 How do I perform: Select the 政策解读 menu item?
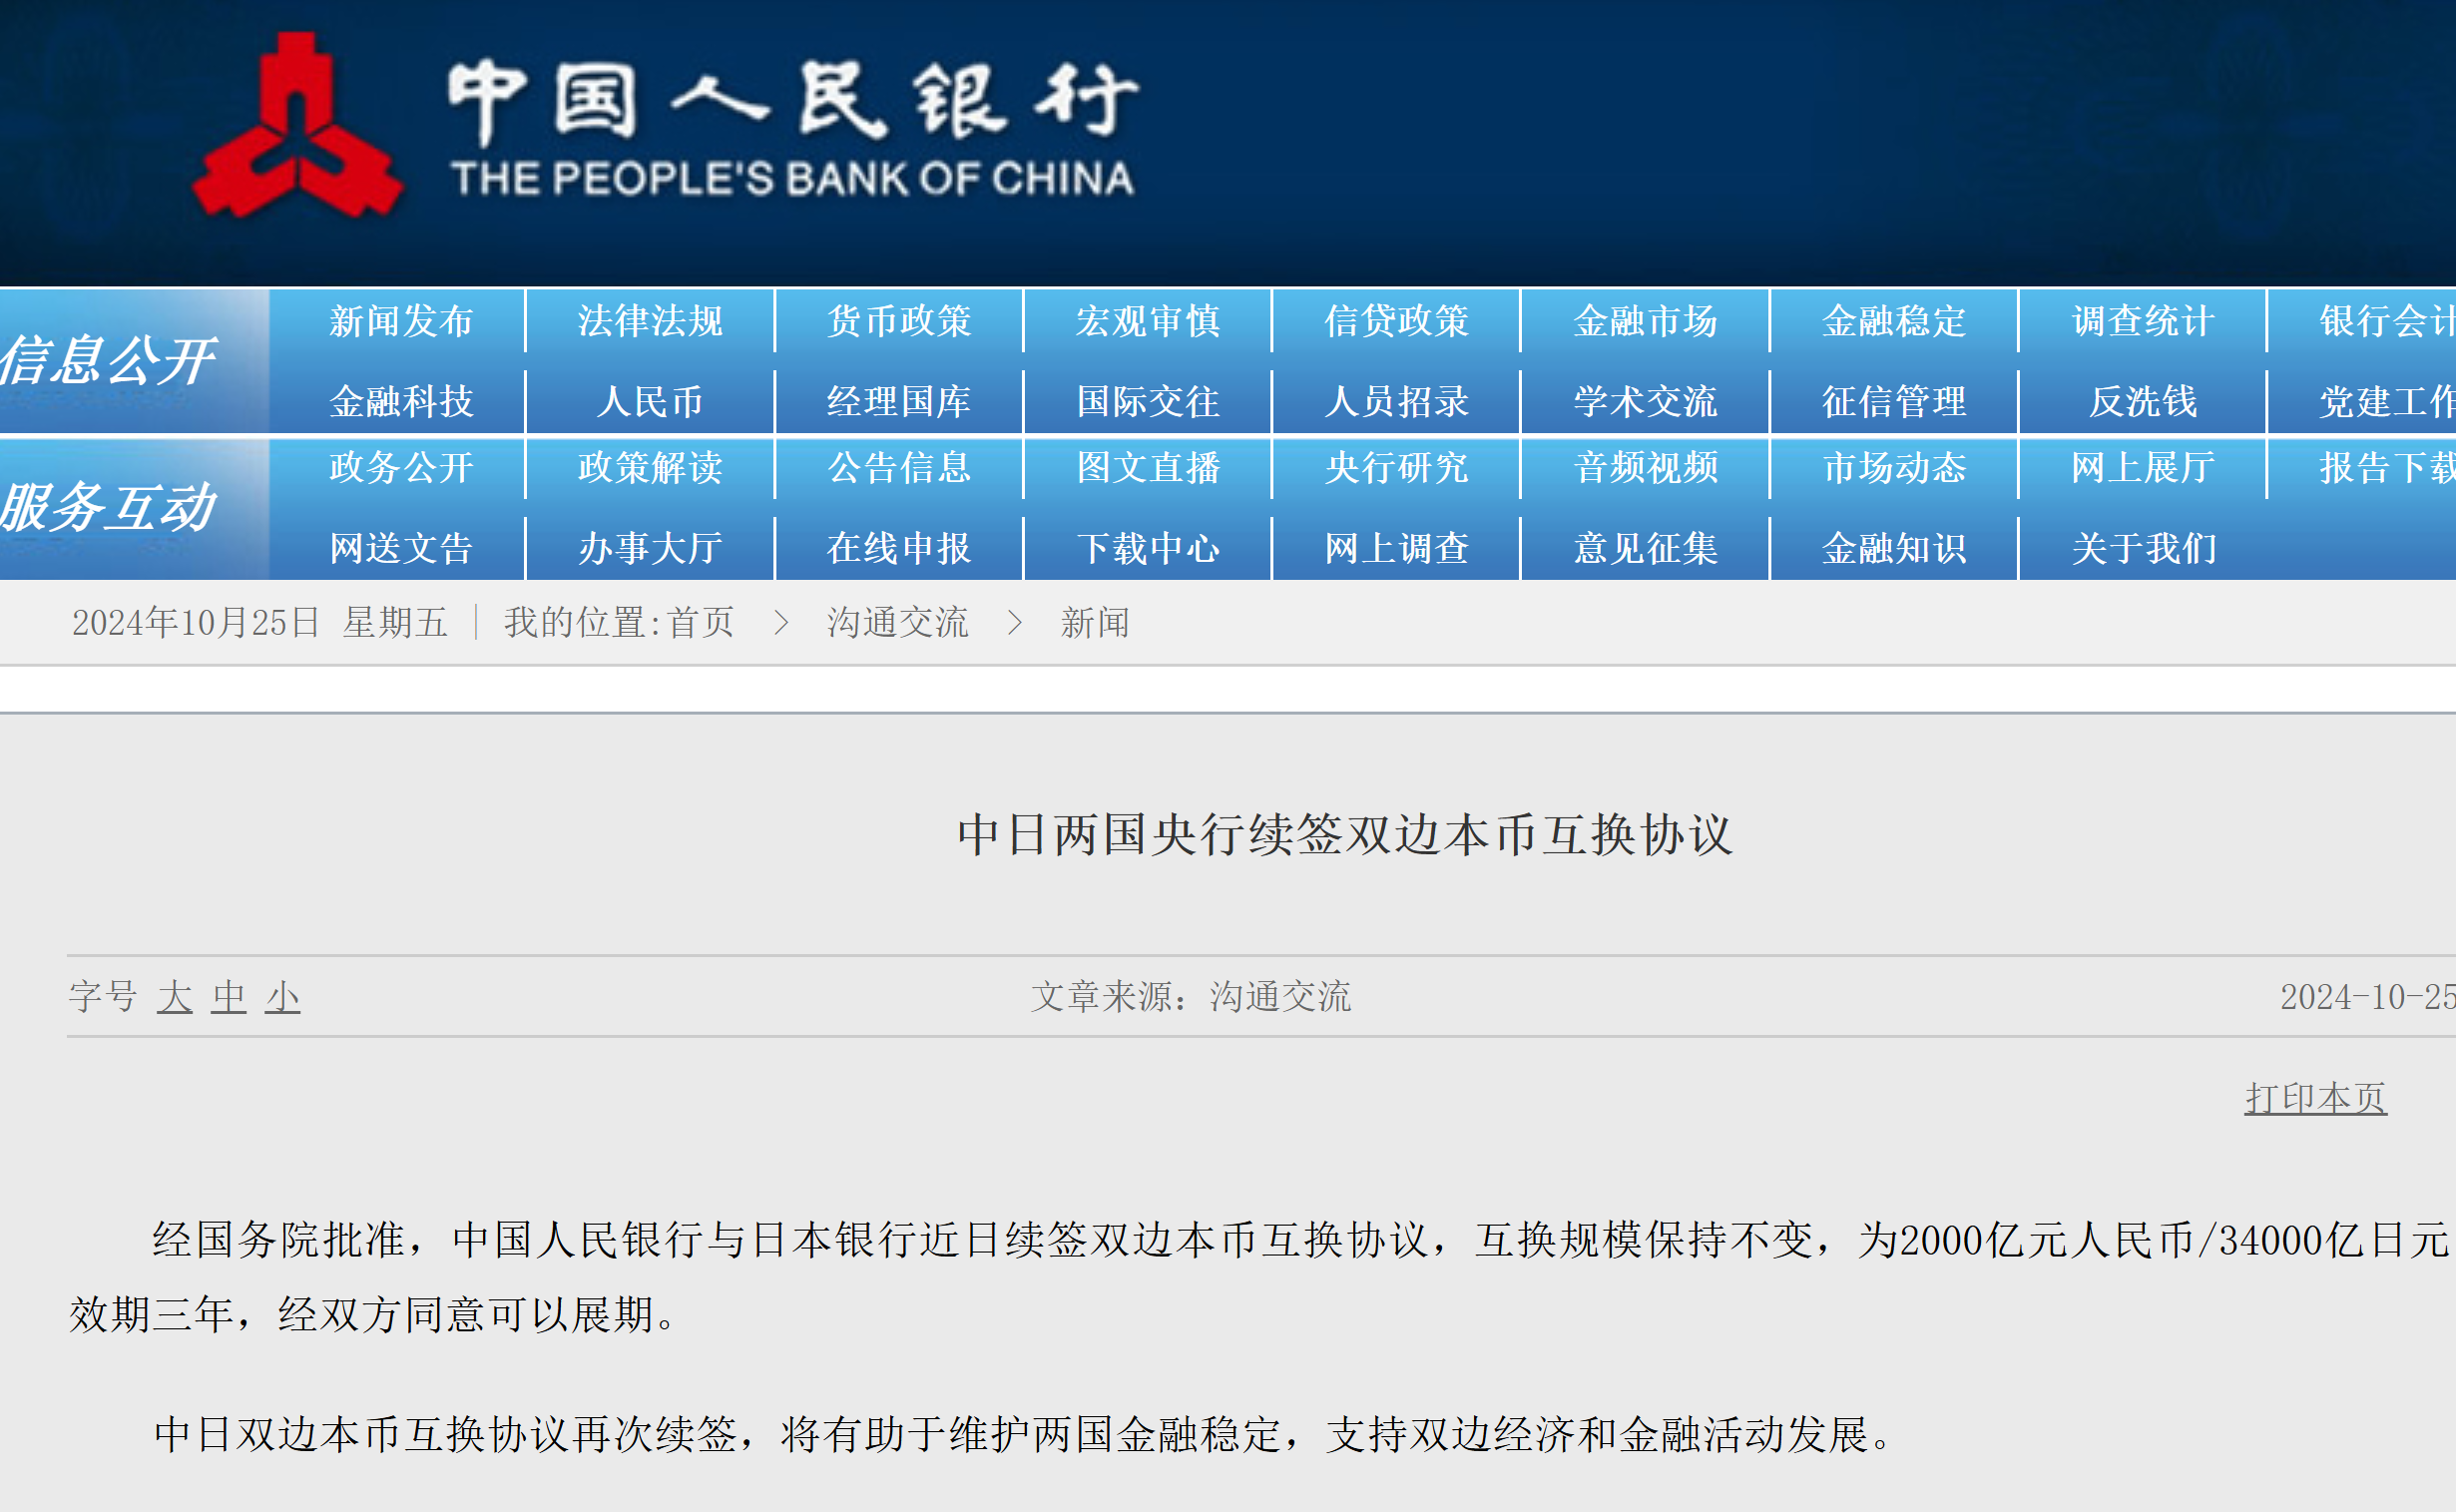[650, 467]
